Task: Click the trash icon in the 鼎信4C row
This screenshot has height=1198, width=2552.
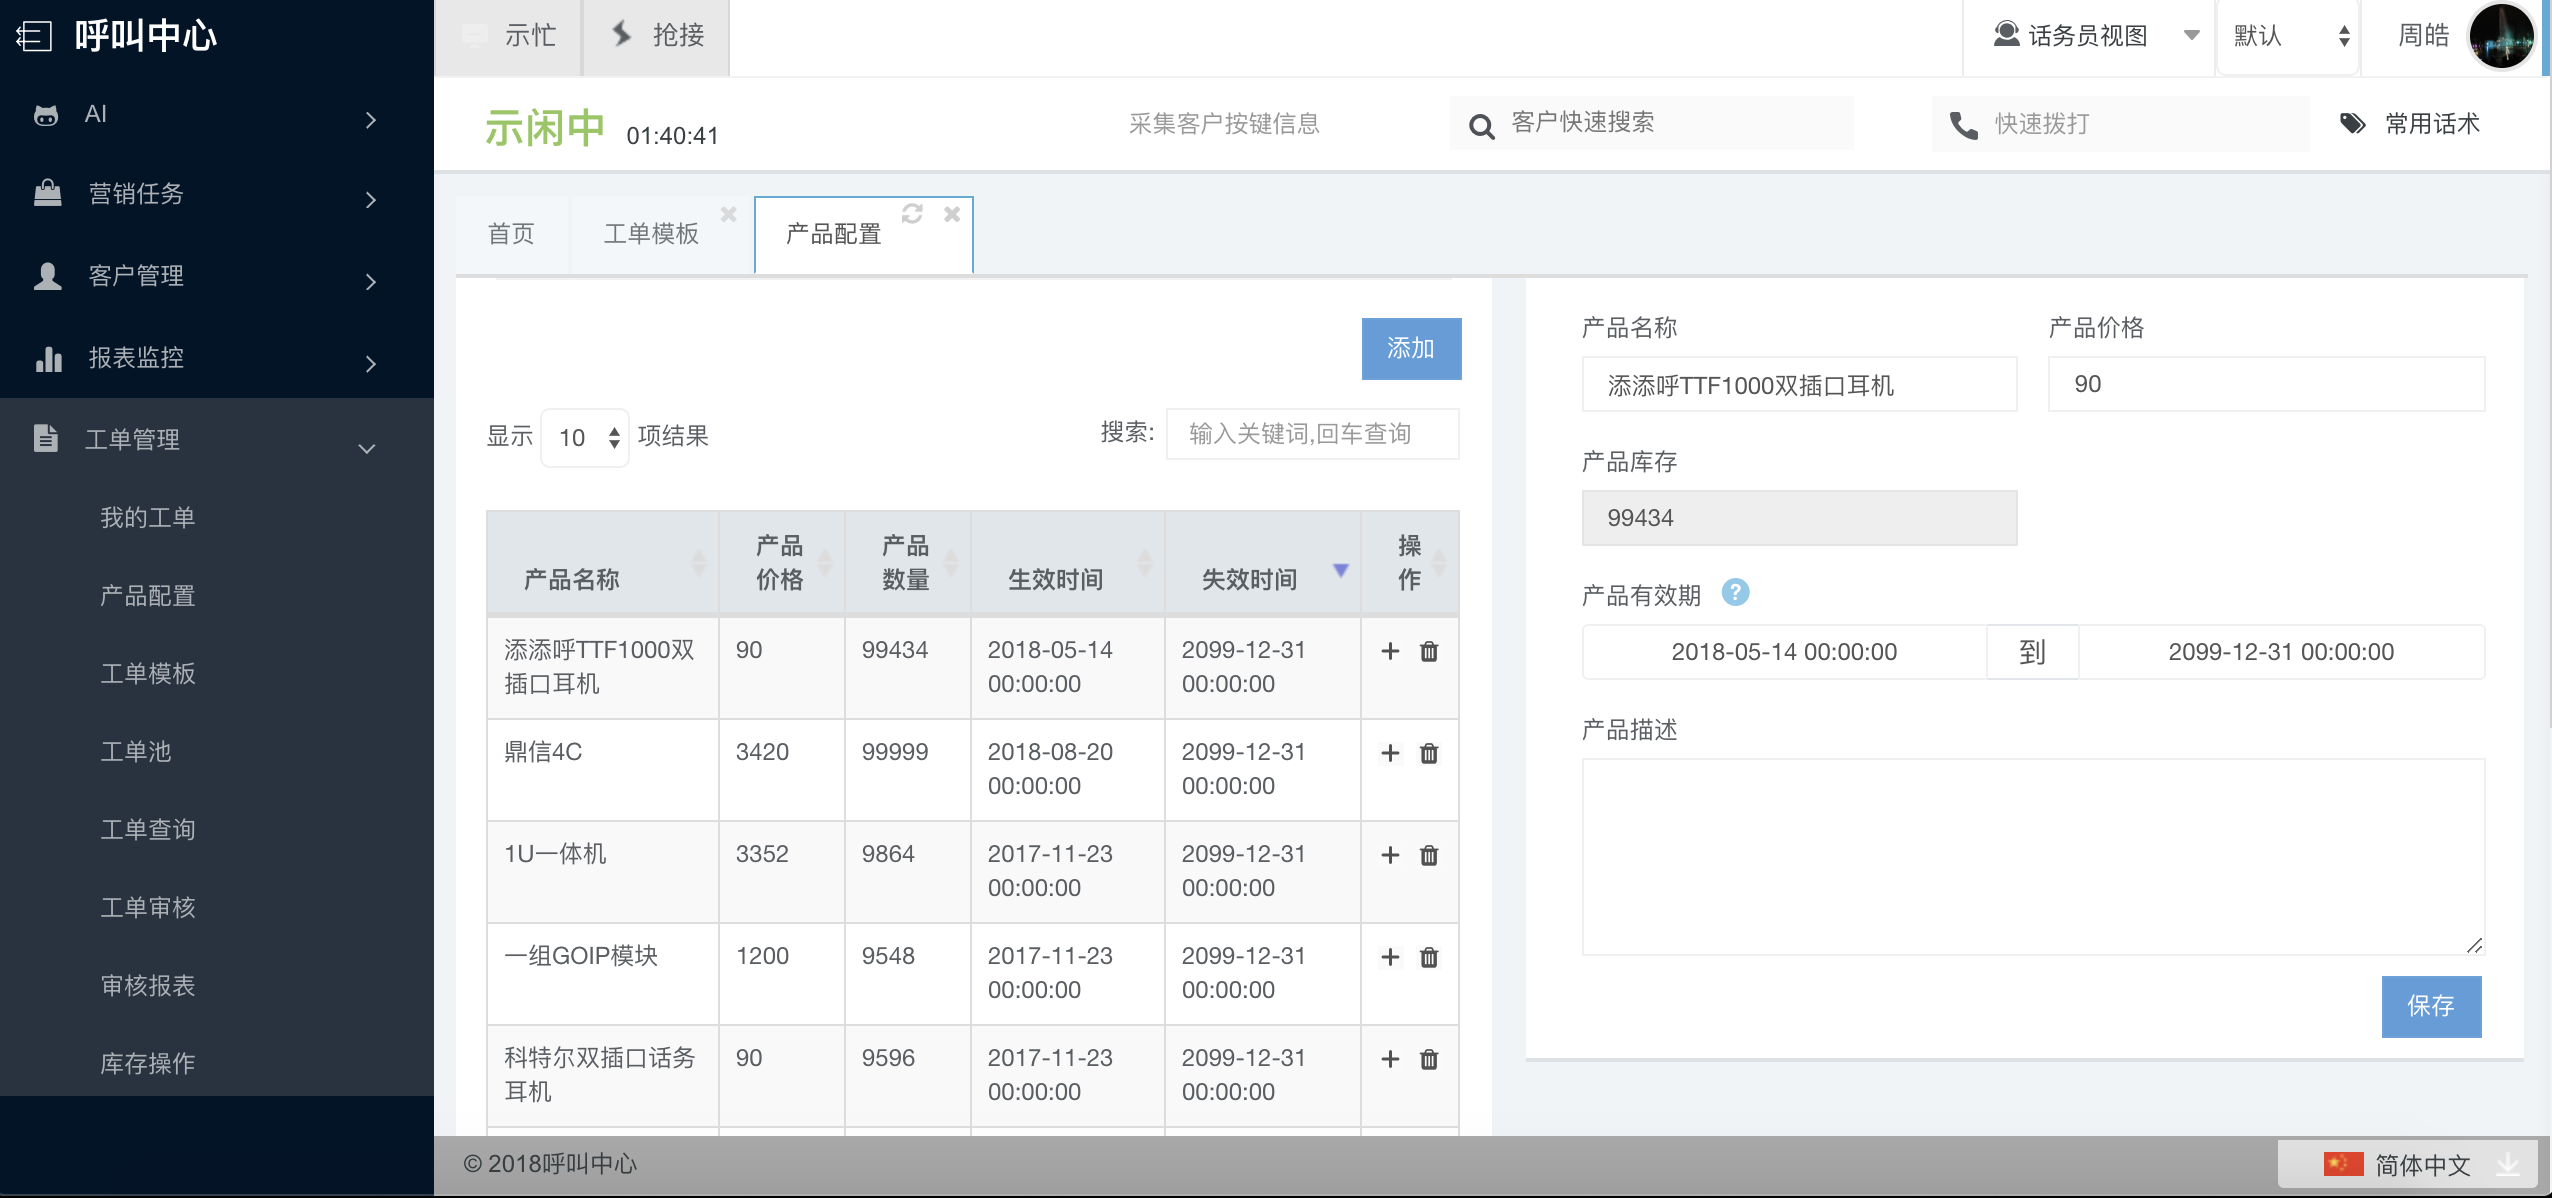Action: coord(1429,754)
